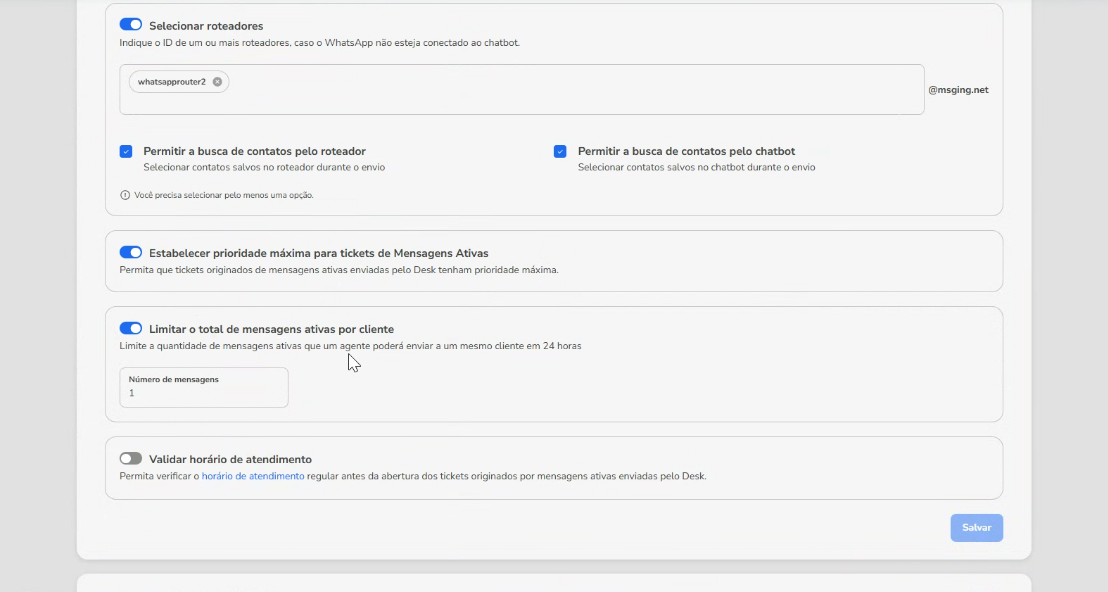The image size is (1108, 592).
Task: Remove the whatsapprouter2 chip with its X icon
Action: pos(217,82)
